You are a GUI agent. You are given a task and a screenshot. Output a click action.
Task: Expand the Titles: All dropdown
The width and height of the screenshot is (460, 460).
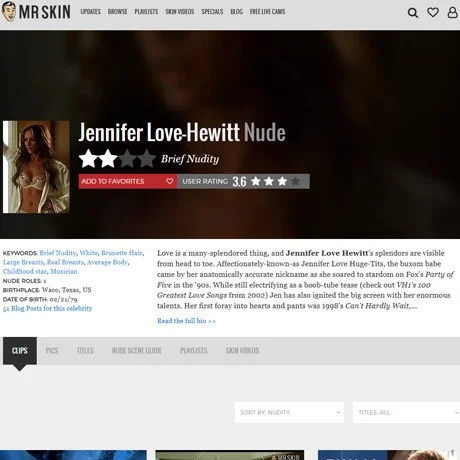(406, 412)
